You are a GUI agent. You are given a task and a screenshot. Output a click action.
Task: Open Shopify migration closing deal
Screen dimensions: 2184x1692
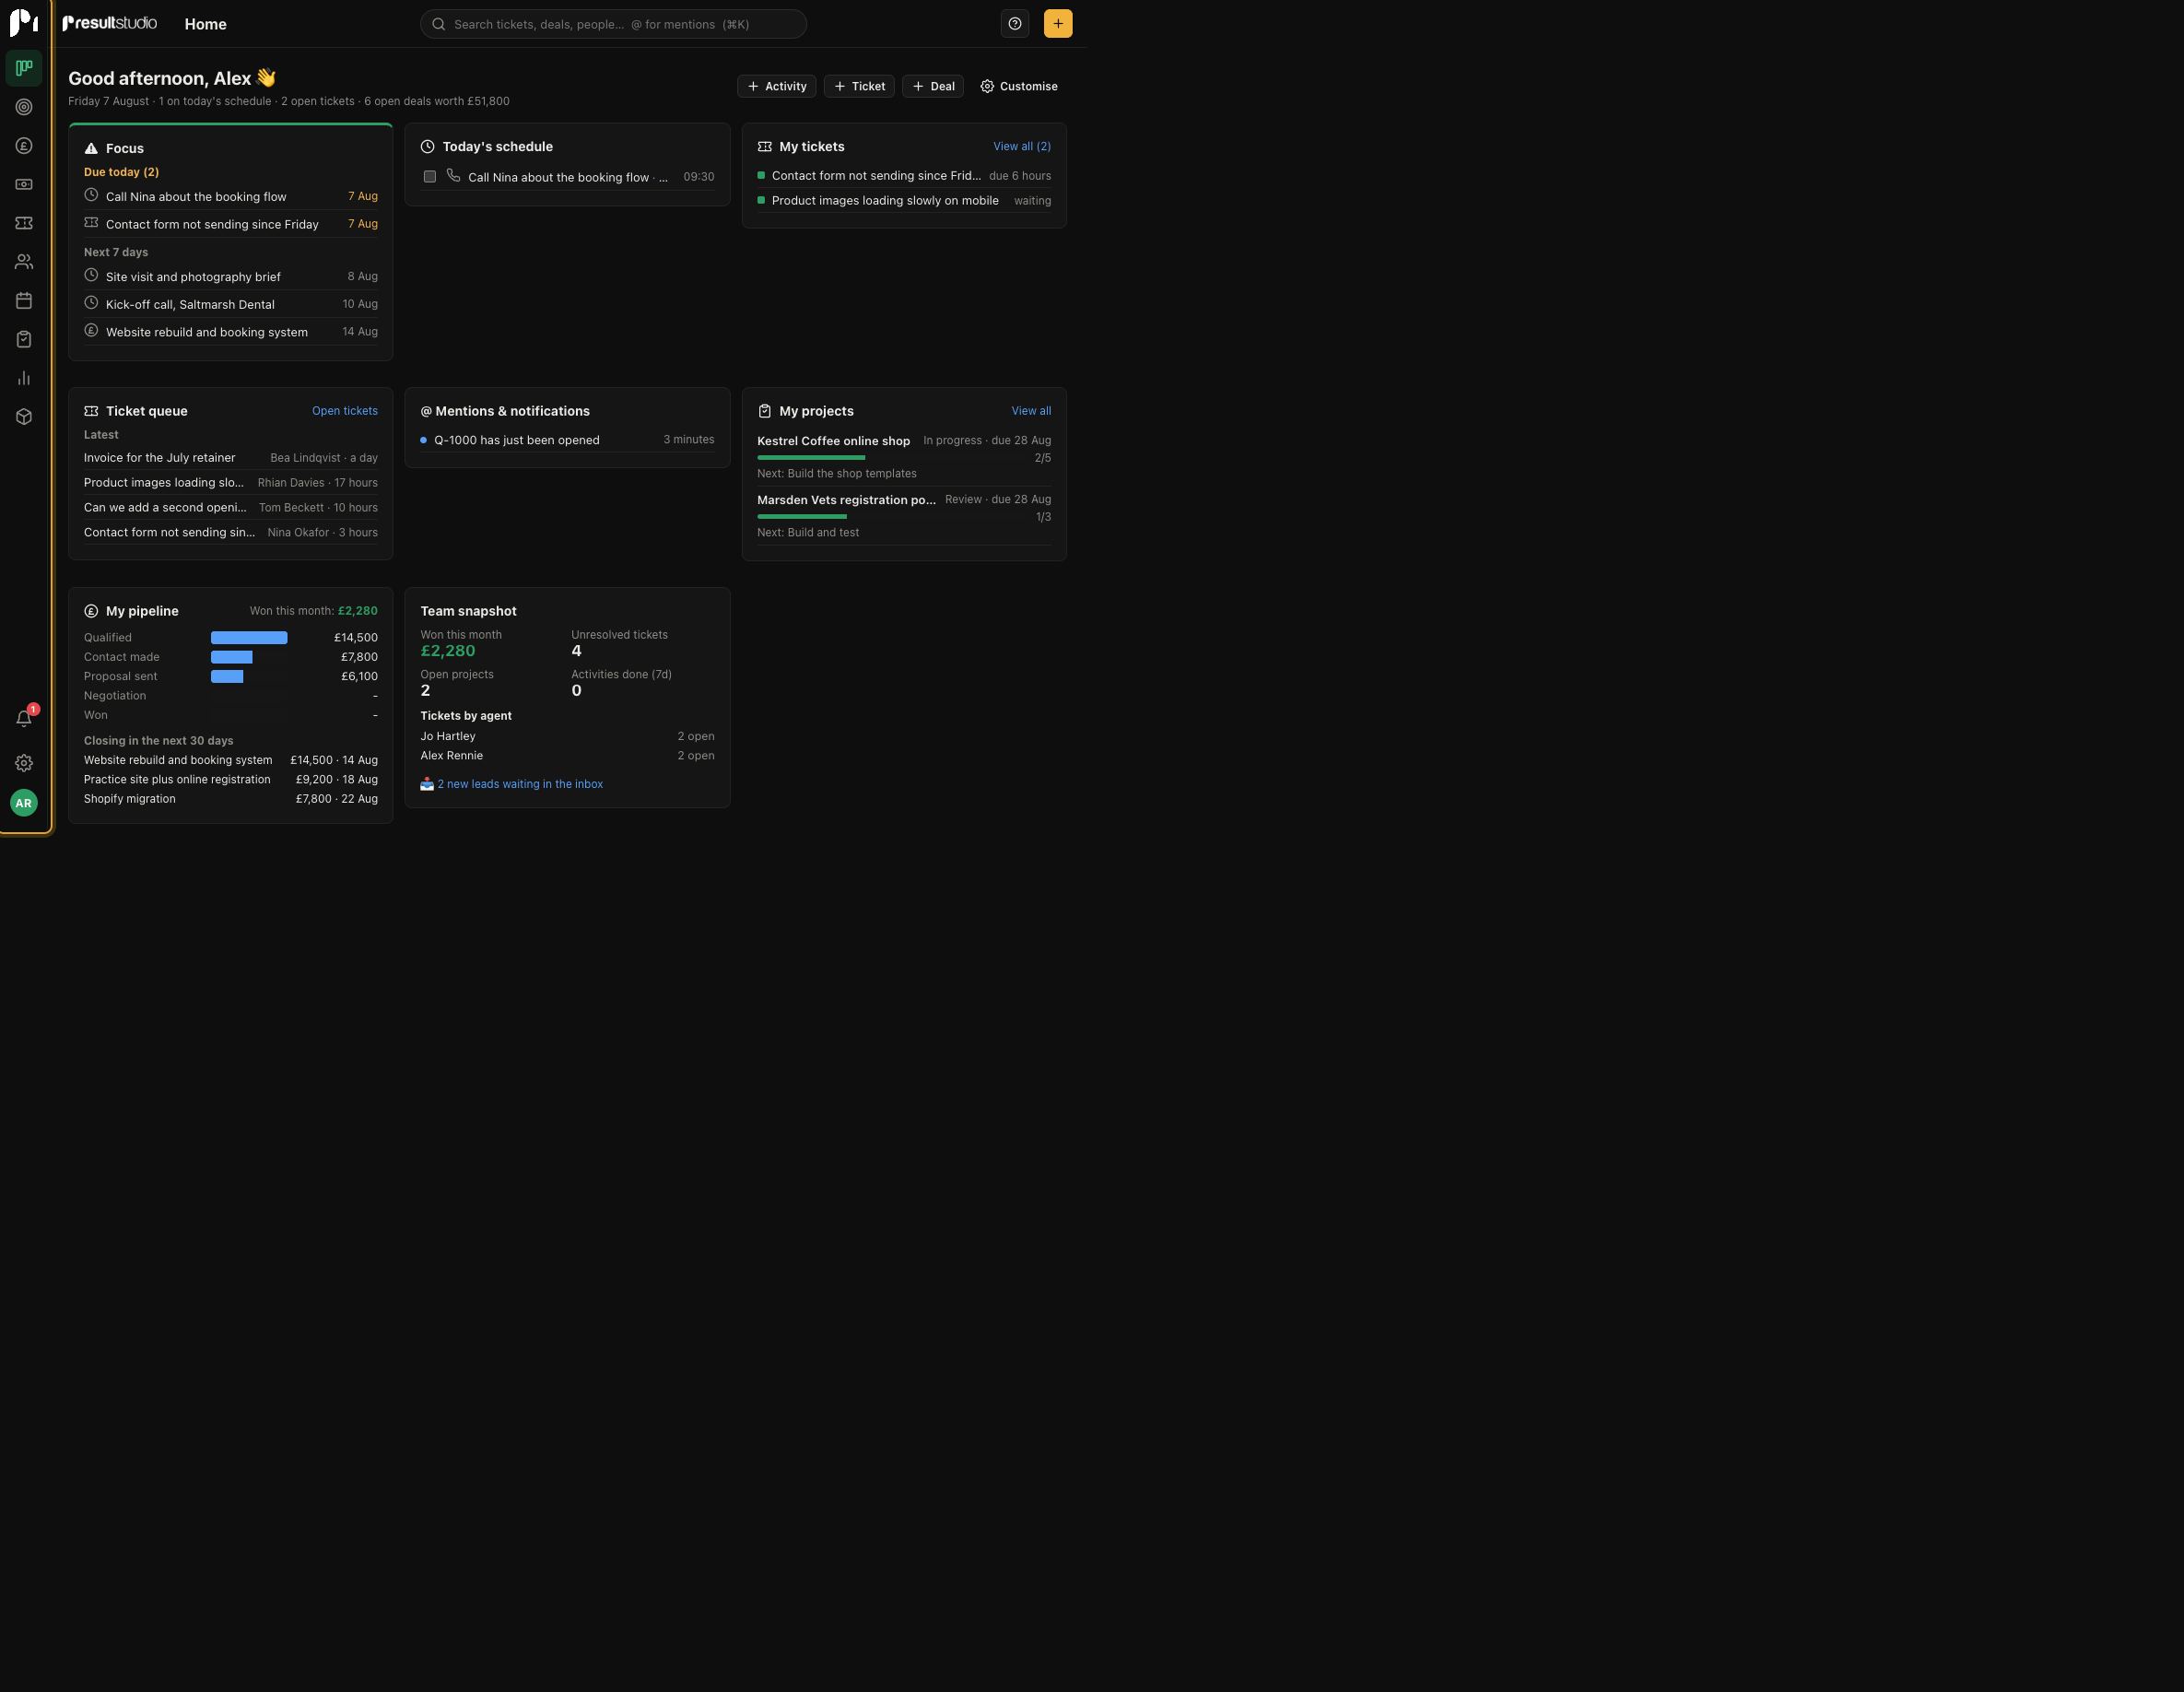tap(231, 799)
